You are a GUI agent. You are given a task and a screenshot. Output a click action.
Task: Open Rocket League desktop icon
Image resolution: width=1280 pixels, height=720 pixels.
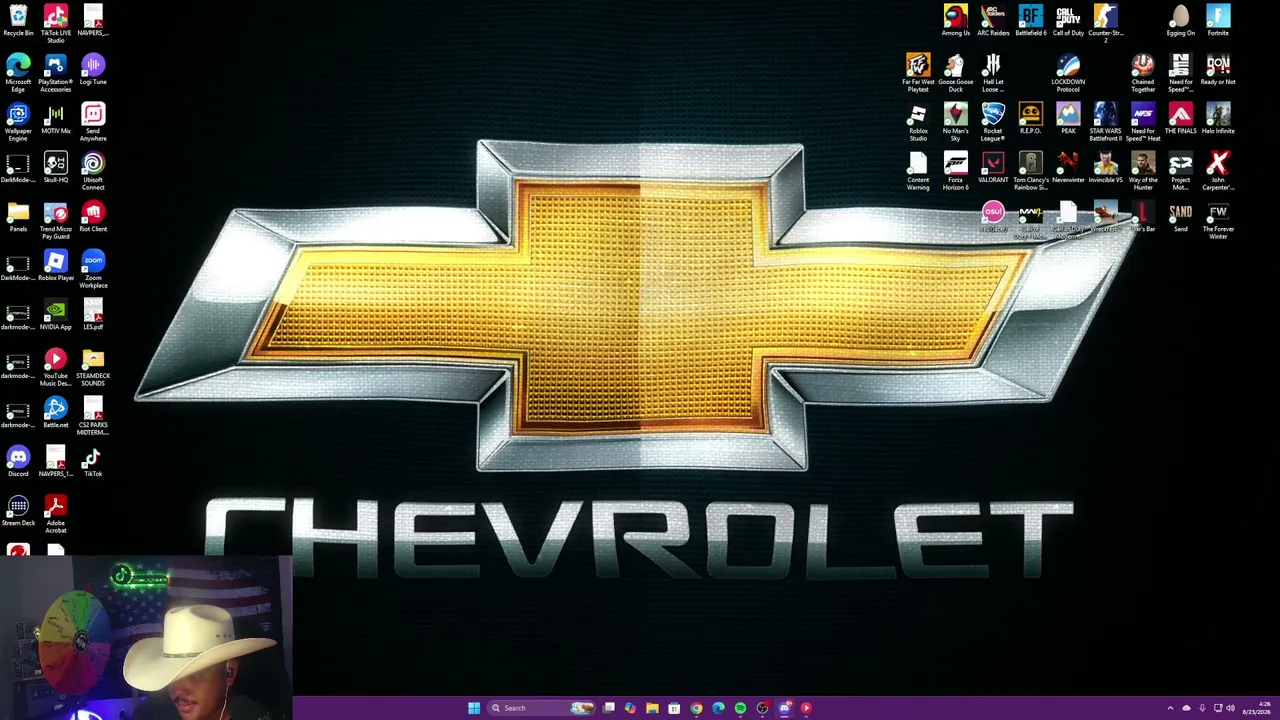(993, 122)
